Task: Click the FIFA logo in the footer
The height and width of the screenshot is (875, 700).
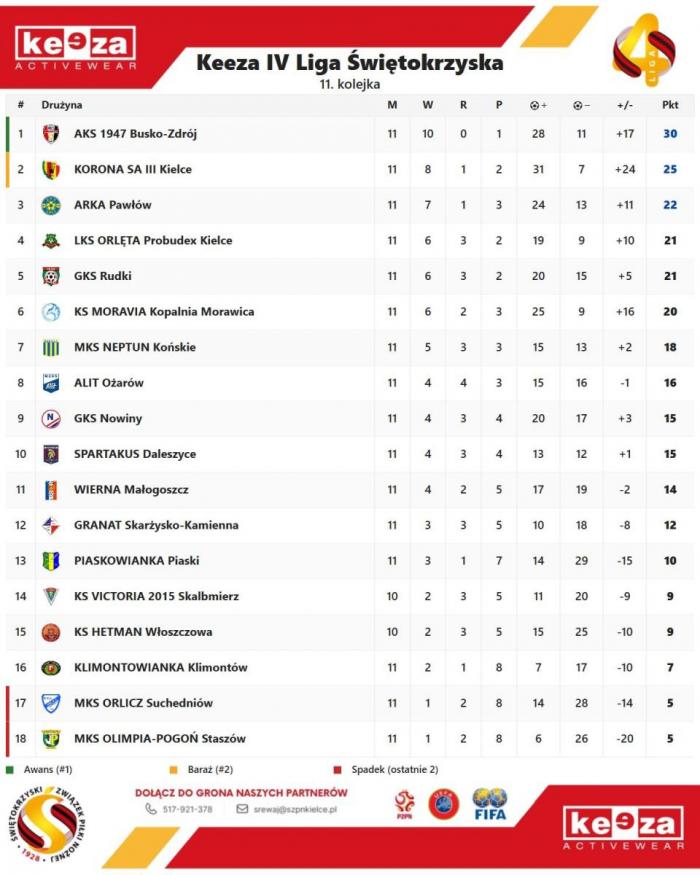Action: tap(490, 804)
